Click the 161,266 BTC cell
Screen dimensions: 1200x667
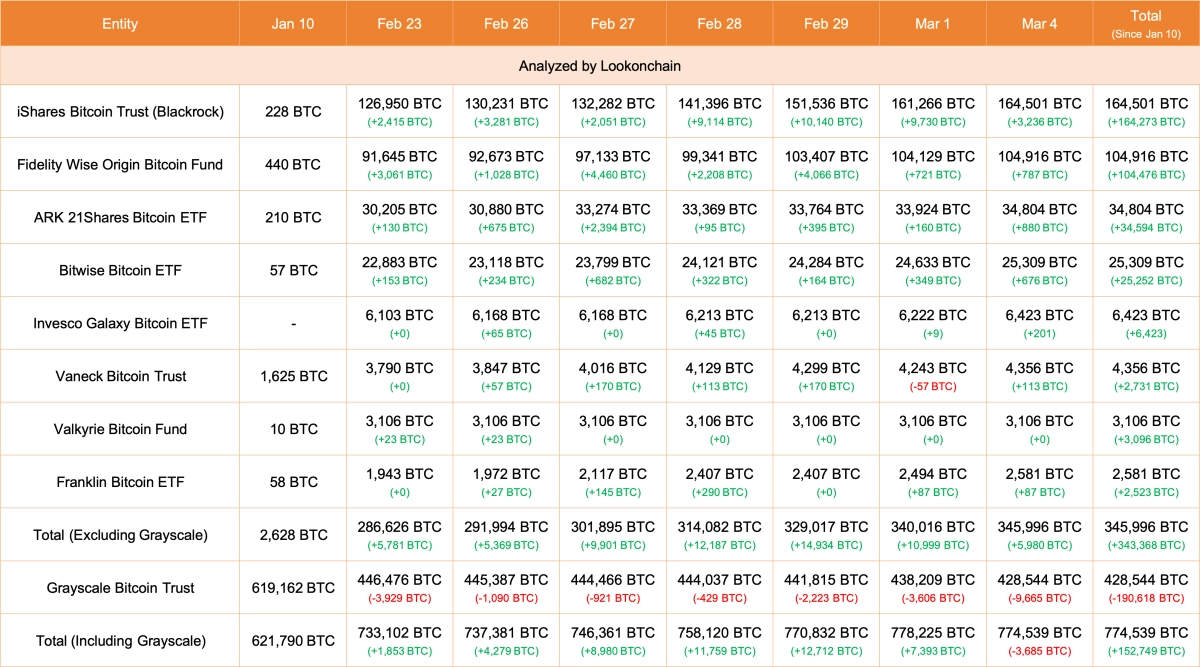[x=933, y=112]
